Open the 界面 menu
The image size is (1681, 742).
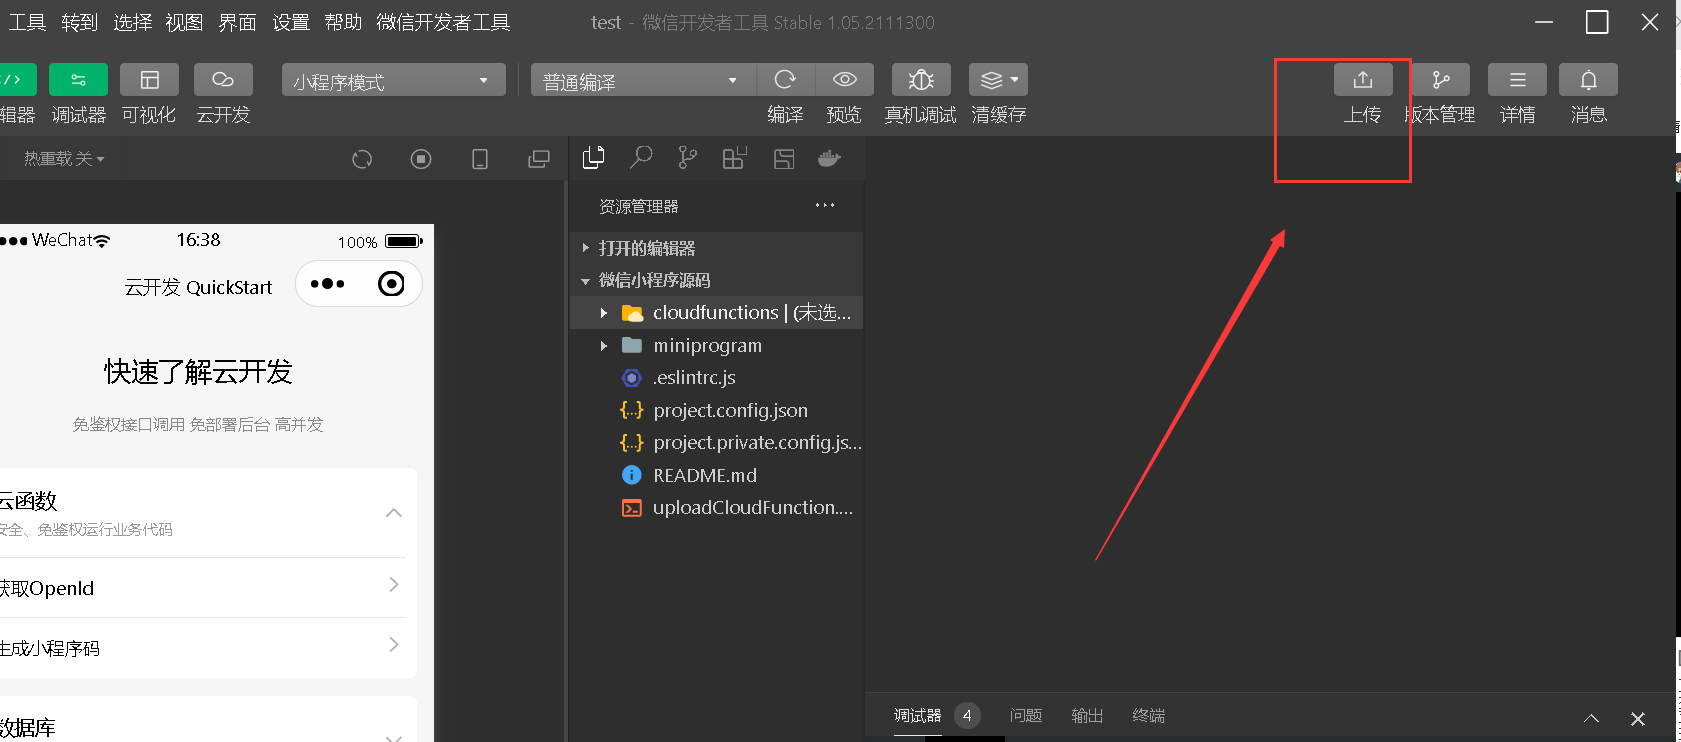[x=237, y=22]
